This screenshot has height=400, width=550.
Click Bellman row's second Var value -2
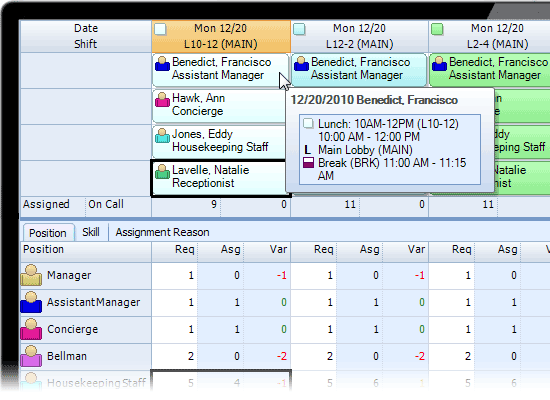point(420,356)
